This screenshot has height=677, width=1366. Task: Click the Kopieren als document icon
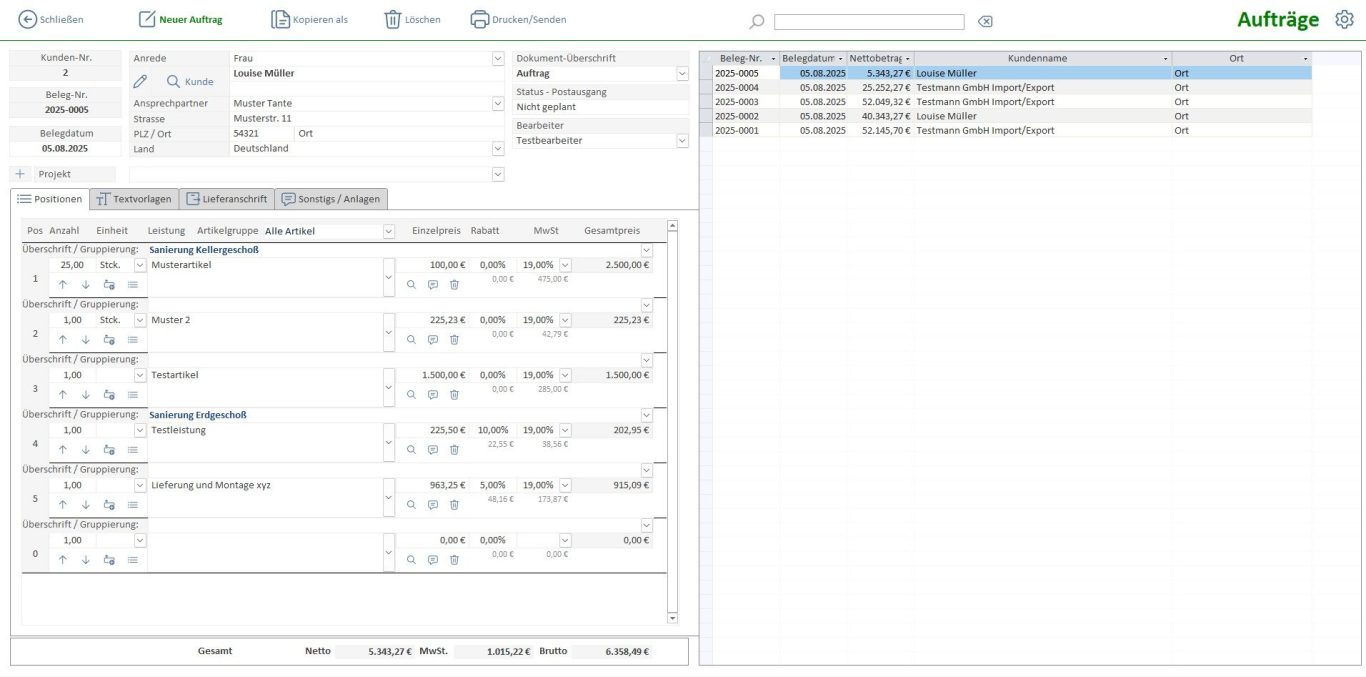coord(281,19)
